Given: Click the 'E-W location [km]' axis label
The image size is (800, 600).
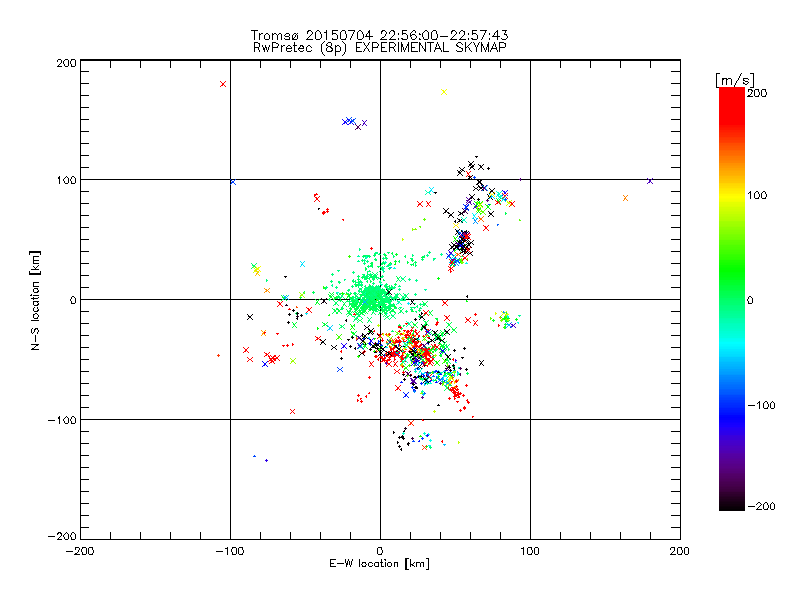Looking at the screenshot, I should [x=379, y=563].
